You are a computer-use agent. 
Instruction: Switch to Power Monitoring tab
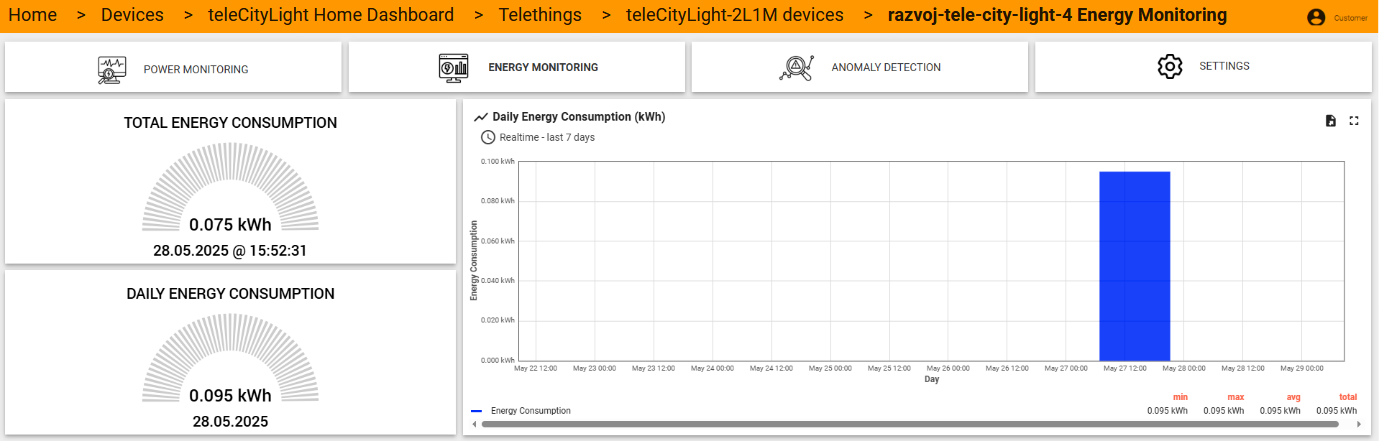[173, 67]
